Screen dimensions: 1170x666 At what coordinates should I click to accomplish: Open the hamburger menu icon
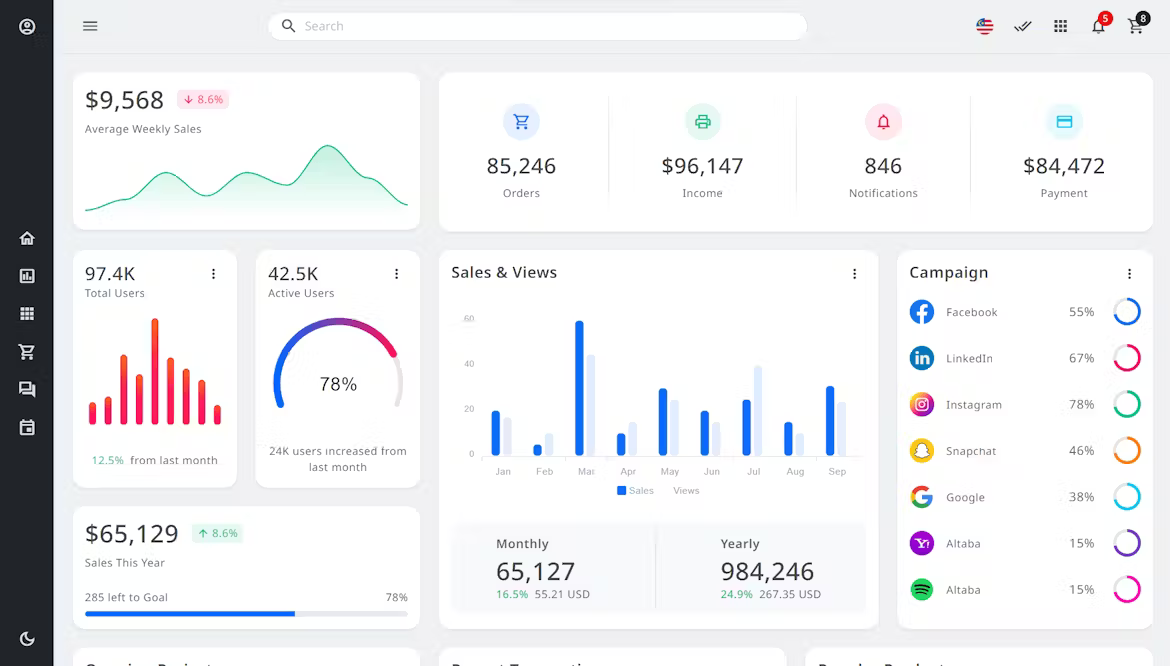click(x=90, y=26)
